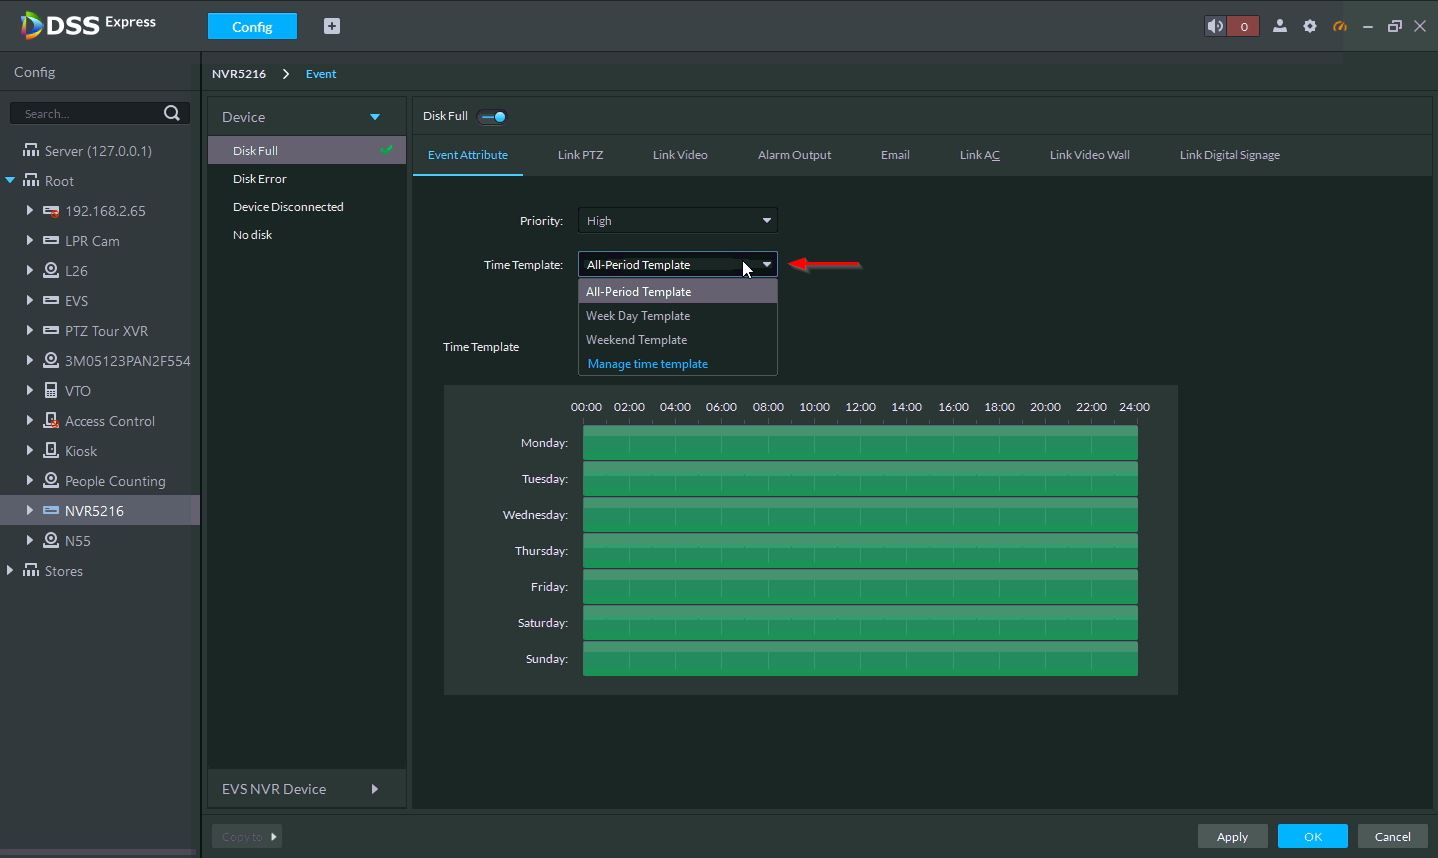This screenshot has width=1438, height=858.
Task: Open Manage time template link
Action: [647, 364]
